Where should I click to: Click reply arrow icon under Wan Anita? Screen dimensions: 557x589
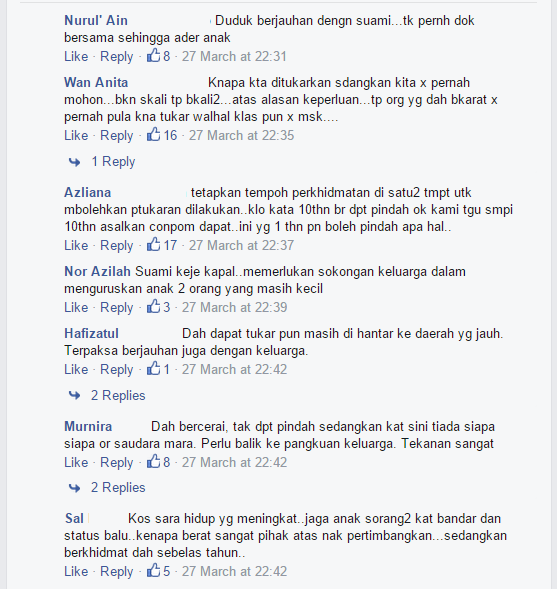[x=74, y=162]
